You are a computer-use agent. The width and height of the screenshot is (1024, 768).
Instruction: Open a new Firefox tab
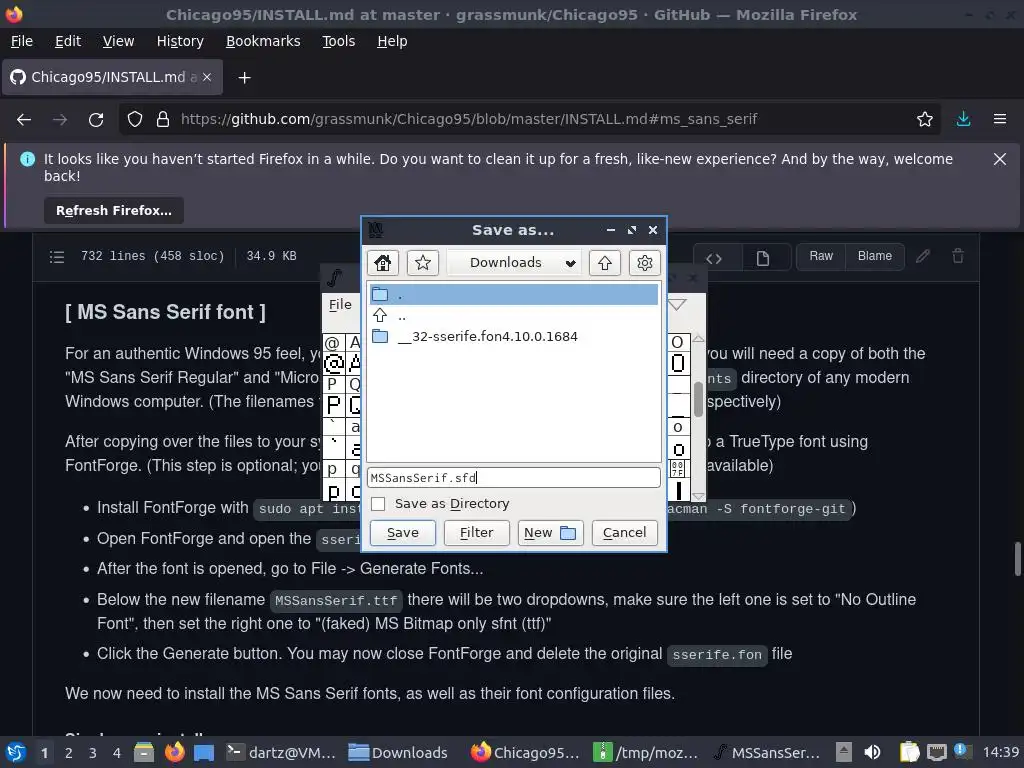(244, 78)
